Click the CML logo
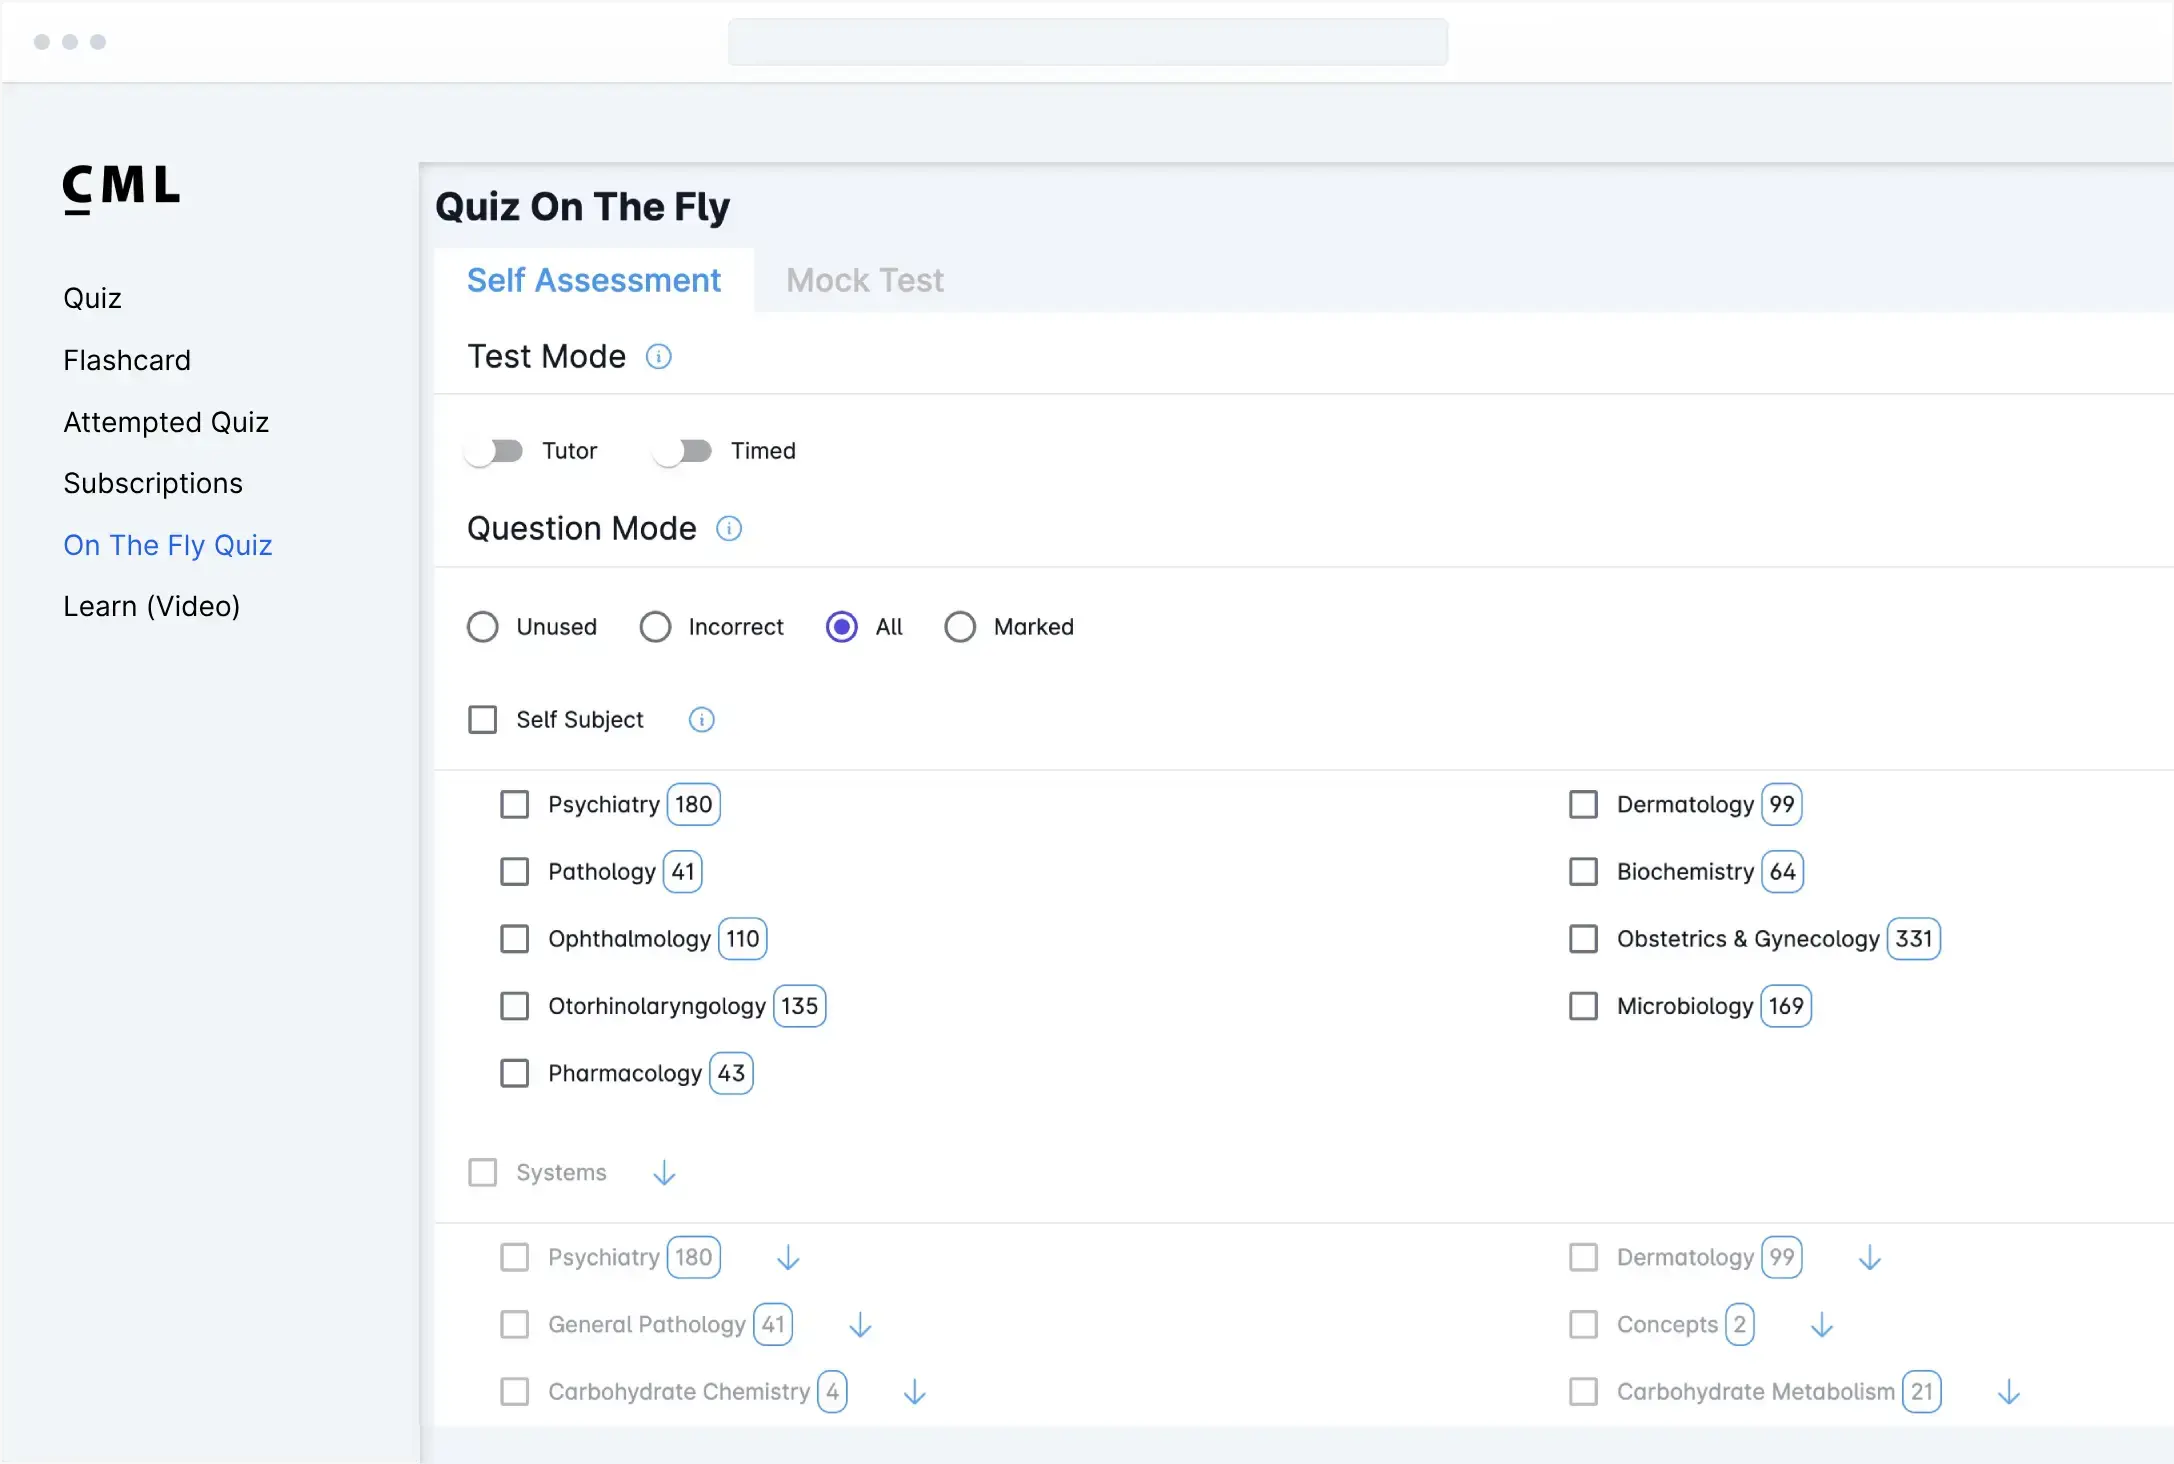The height and width of the screenshot is (1464, 2174). tap(121, 188)
